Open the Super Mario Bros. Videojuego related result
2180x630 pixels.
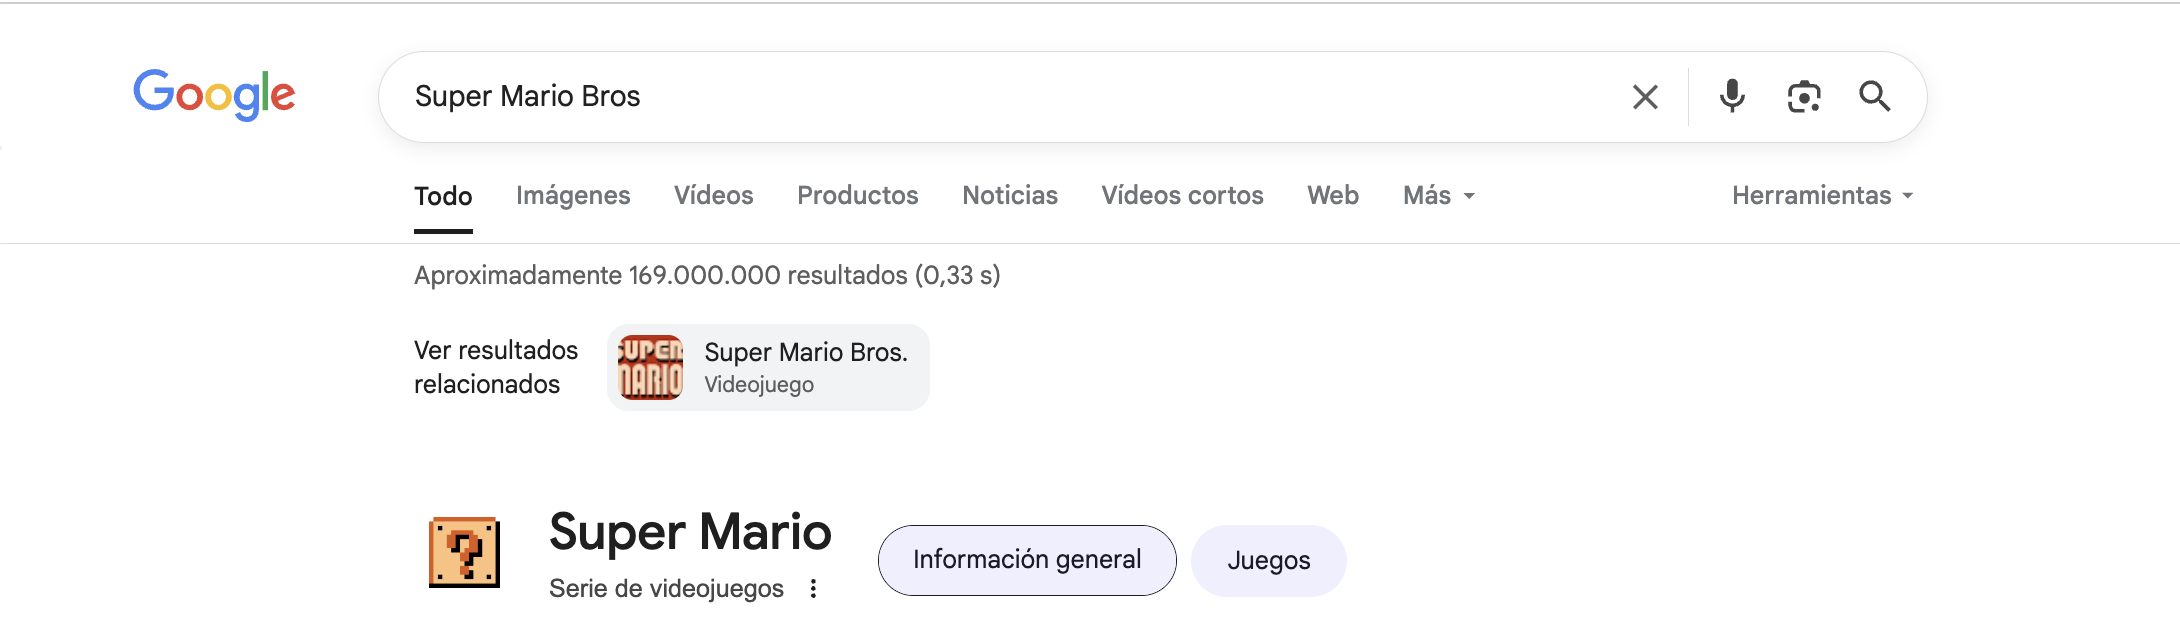click(805, 367)
